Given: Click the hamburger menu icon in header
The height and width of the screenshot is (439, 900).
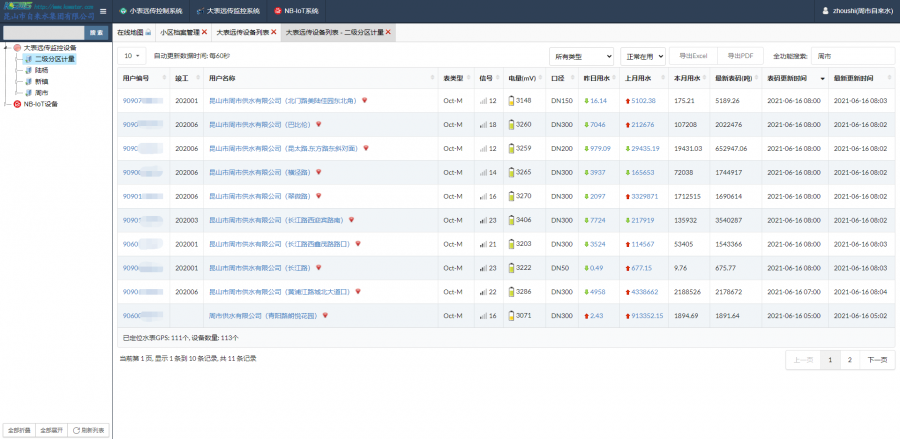Looking at the screenshot, I should click(x=104, y=10).
